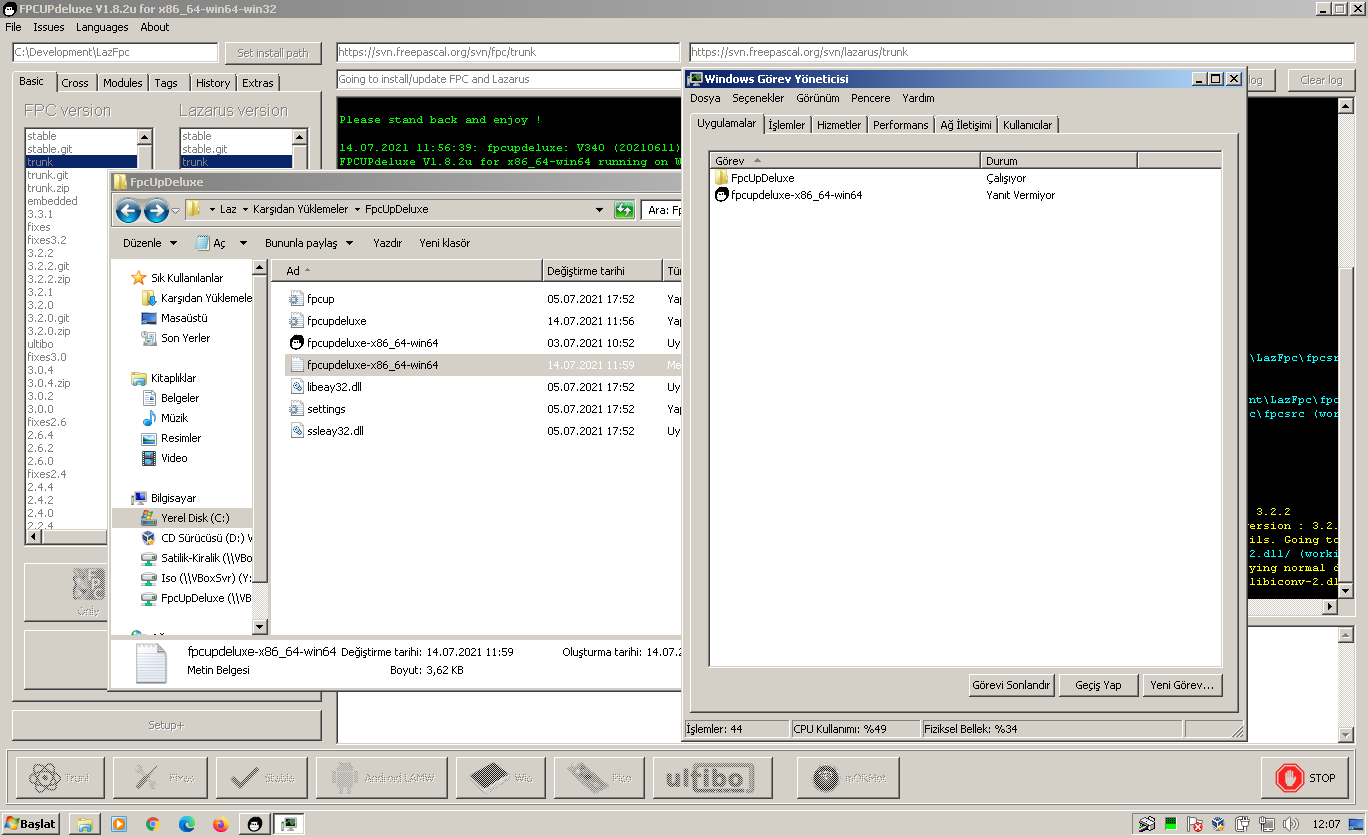Expand the Bununla paylaş dropdown
1368x837 pixels.
click(306, 242)
